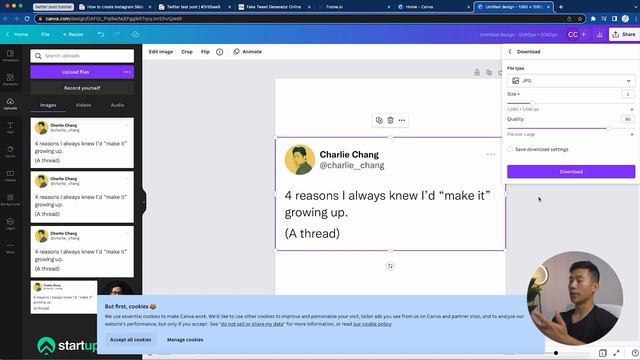Open the Styles sidebar panel

pyautogui.click(x=10, y=152)
